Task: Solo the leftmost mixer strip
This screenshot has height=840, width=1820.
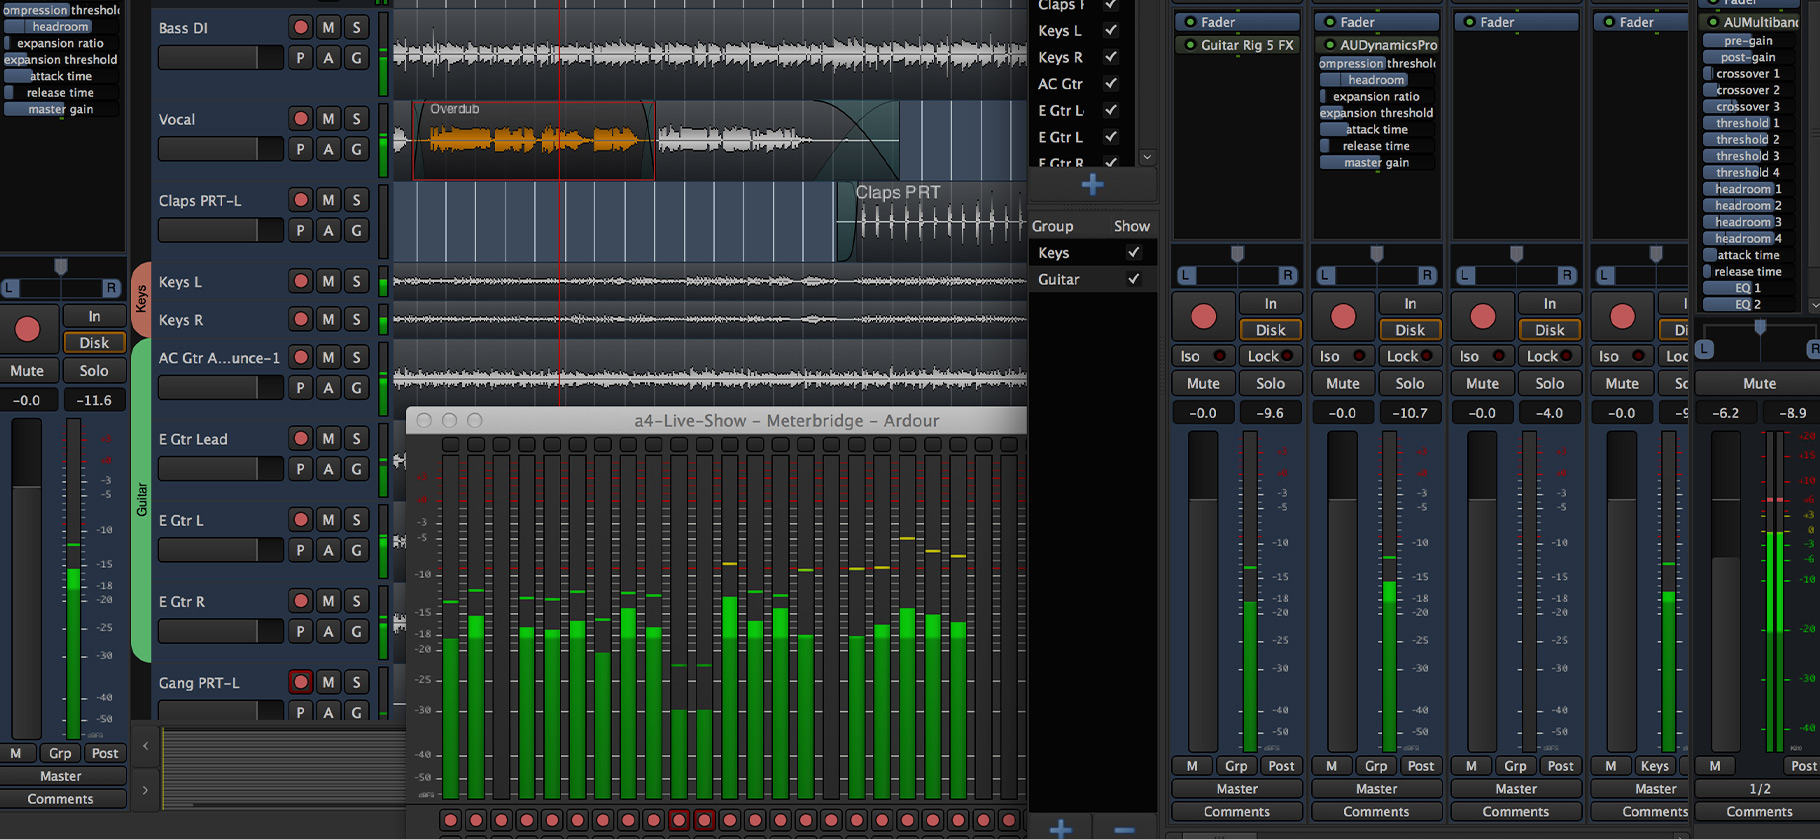Action: point(94,370)
